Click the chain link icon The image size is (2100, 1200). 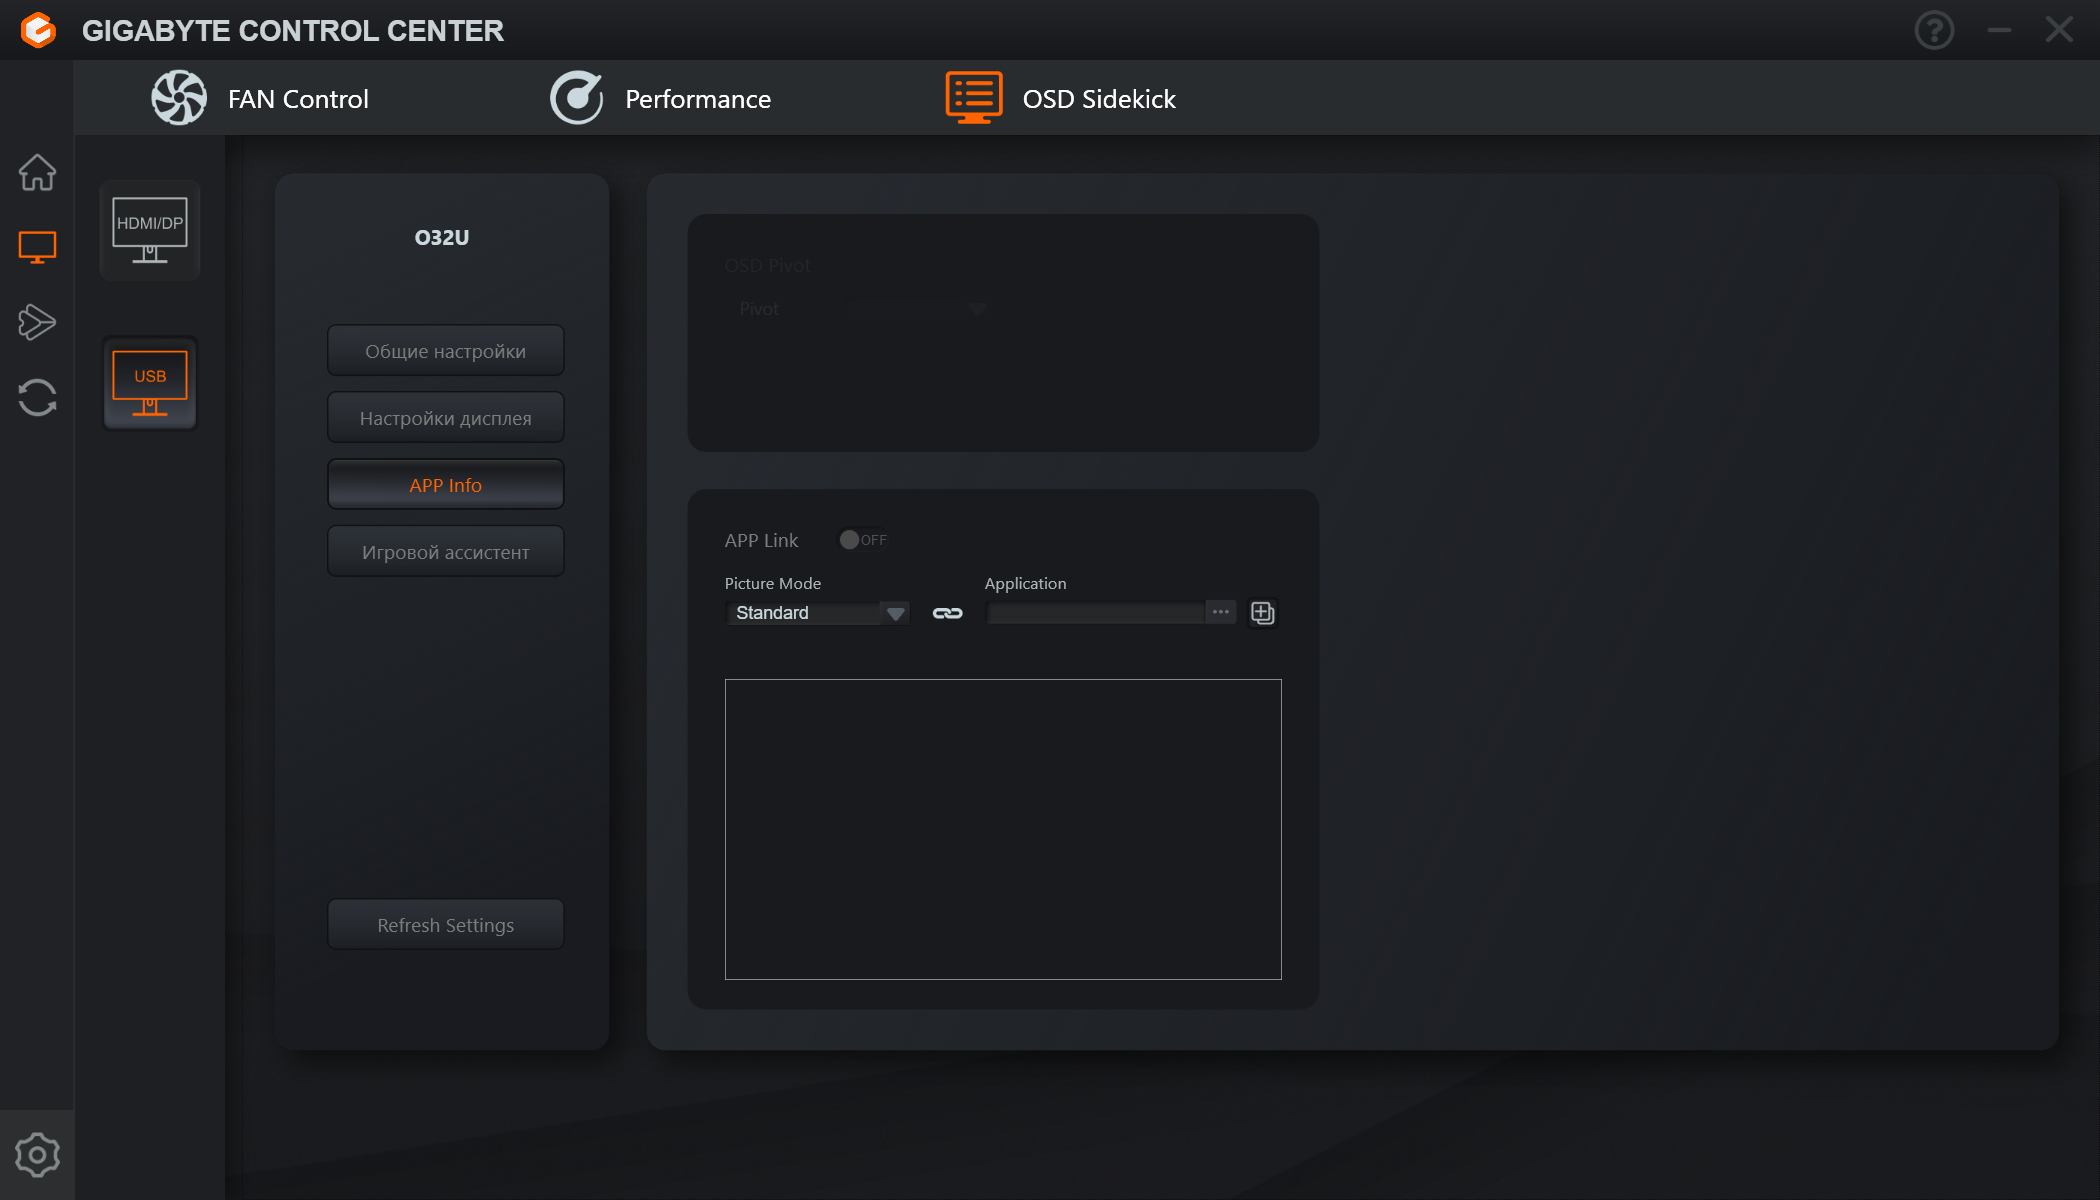[947, 613]
